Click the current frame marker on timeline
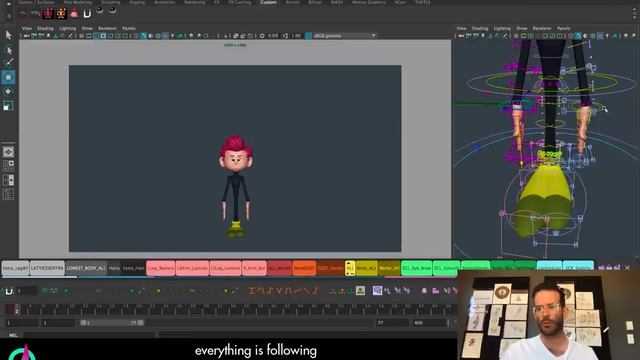Screen dimensions: 640x360 [x=16, y=309]
